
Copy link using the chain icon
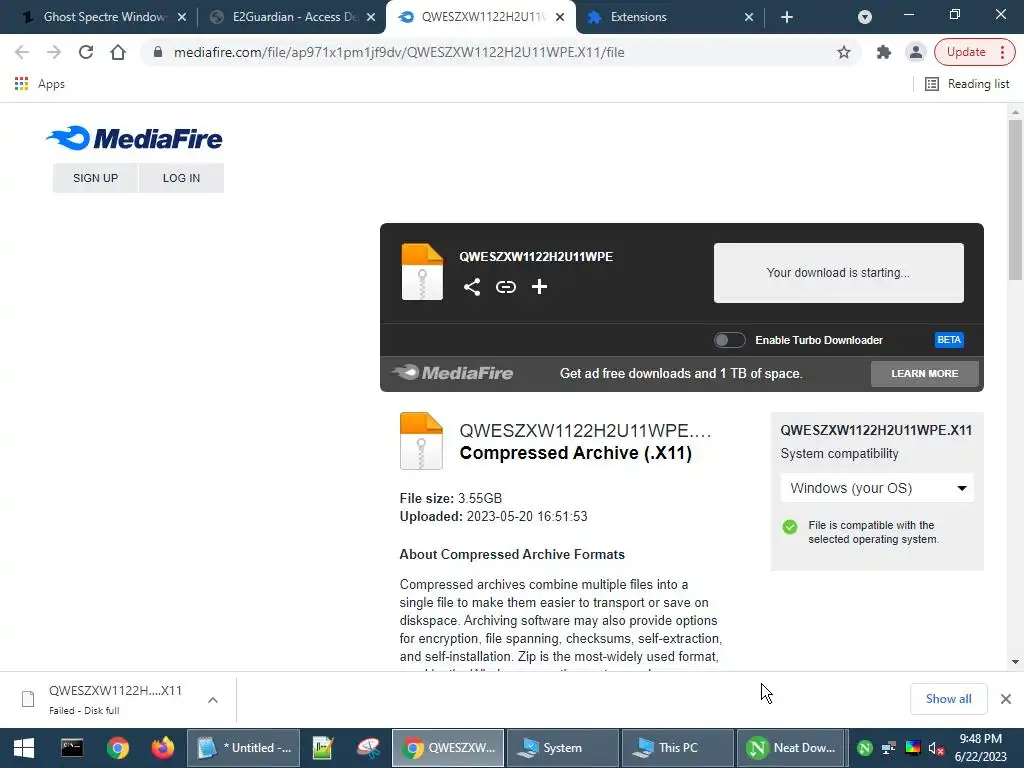[505, 287]
